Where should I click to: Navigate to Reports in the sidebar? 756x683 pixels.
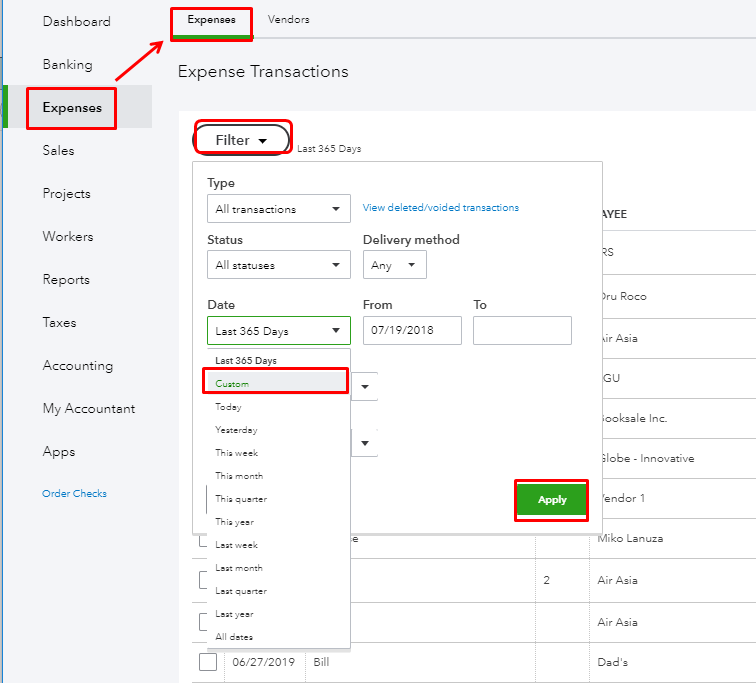[66, 280]
